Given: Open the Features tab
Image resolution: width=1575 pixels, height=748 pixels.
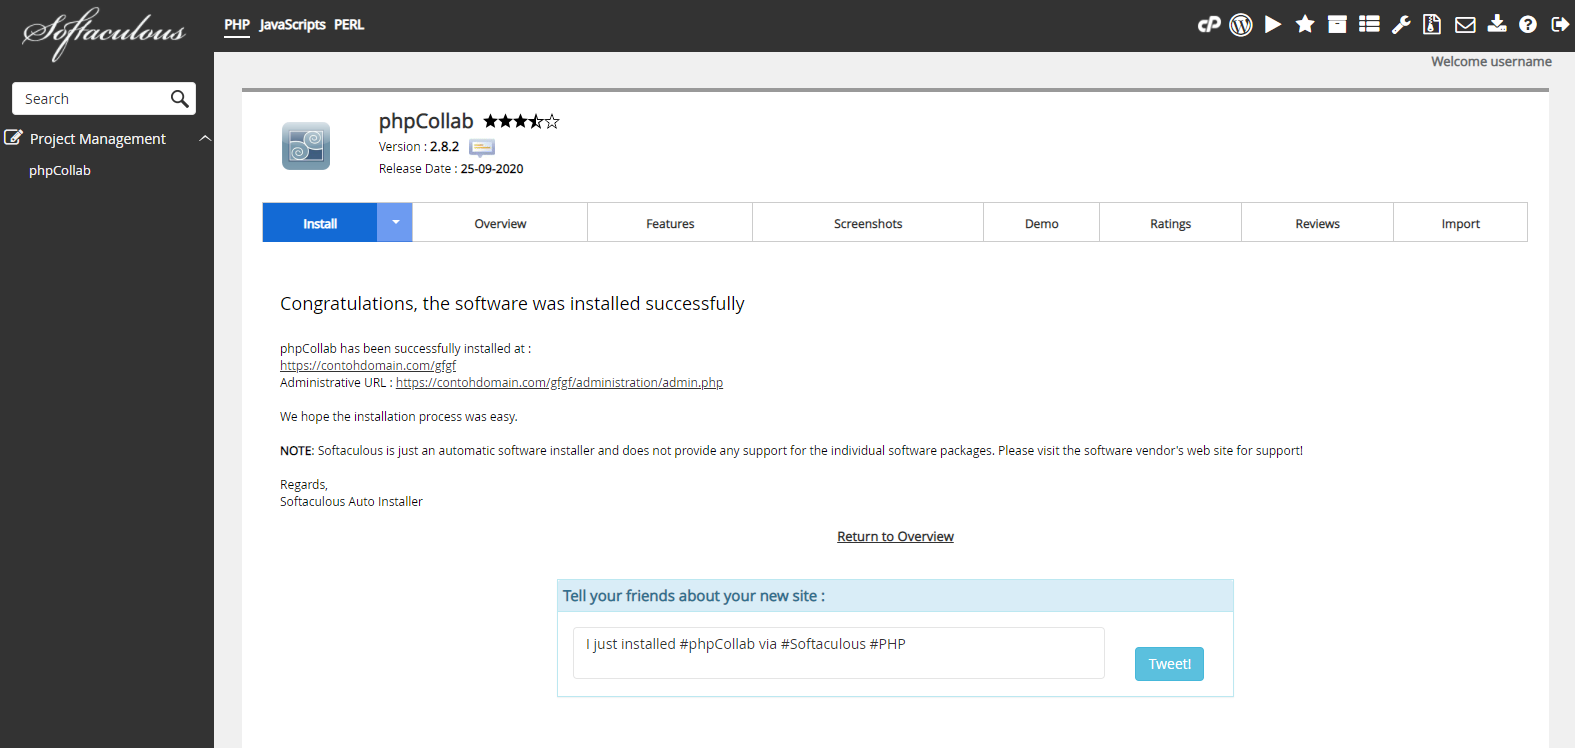Looking at the screenshot, I should (670, 224).
